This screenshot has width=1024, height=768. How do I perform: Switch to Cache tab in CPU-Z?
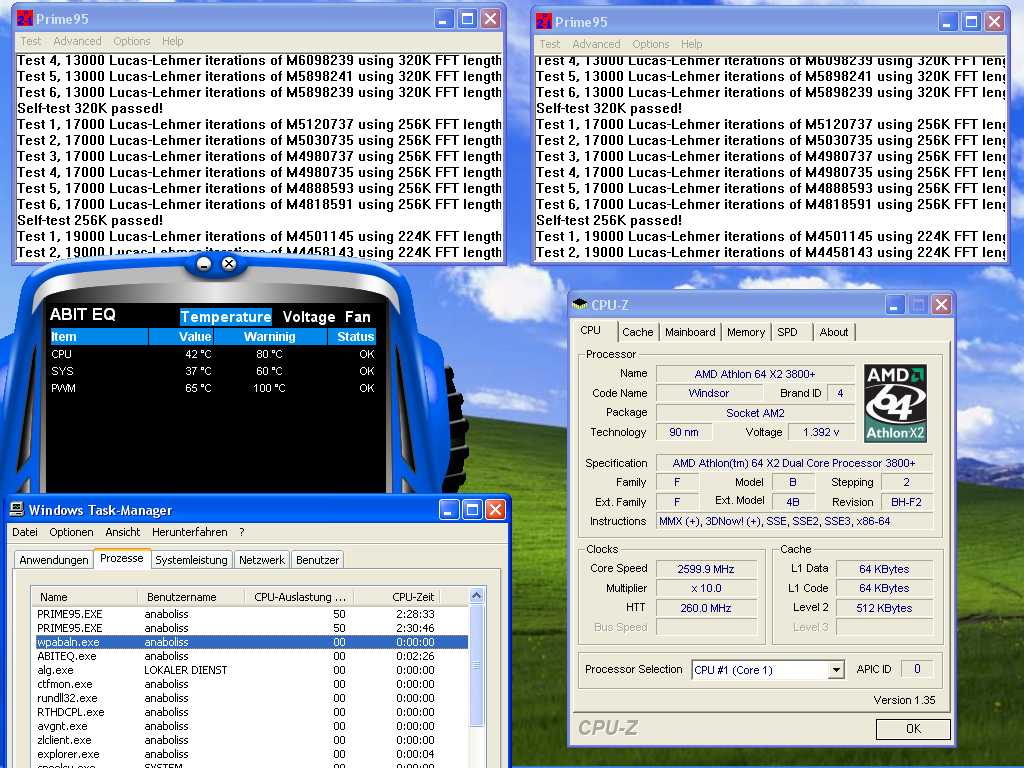(637, 332)
